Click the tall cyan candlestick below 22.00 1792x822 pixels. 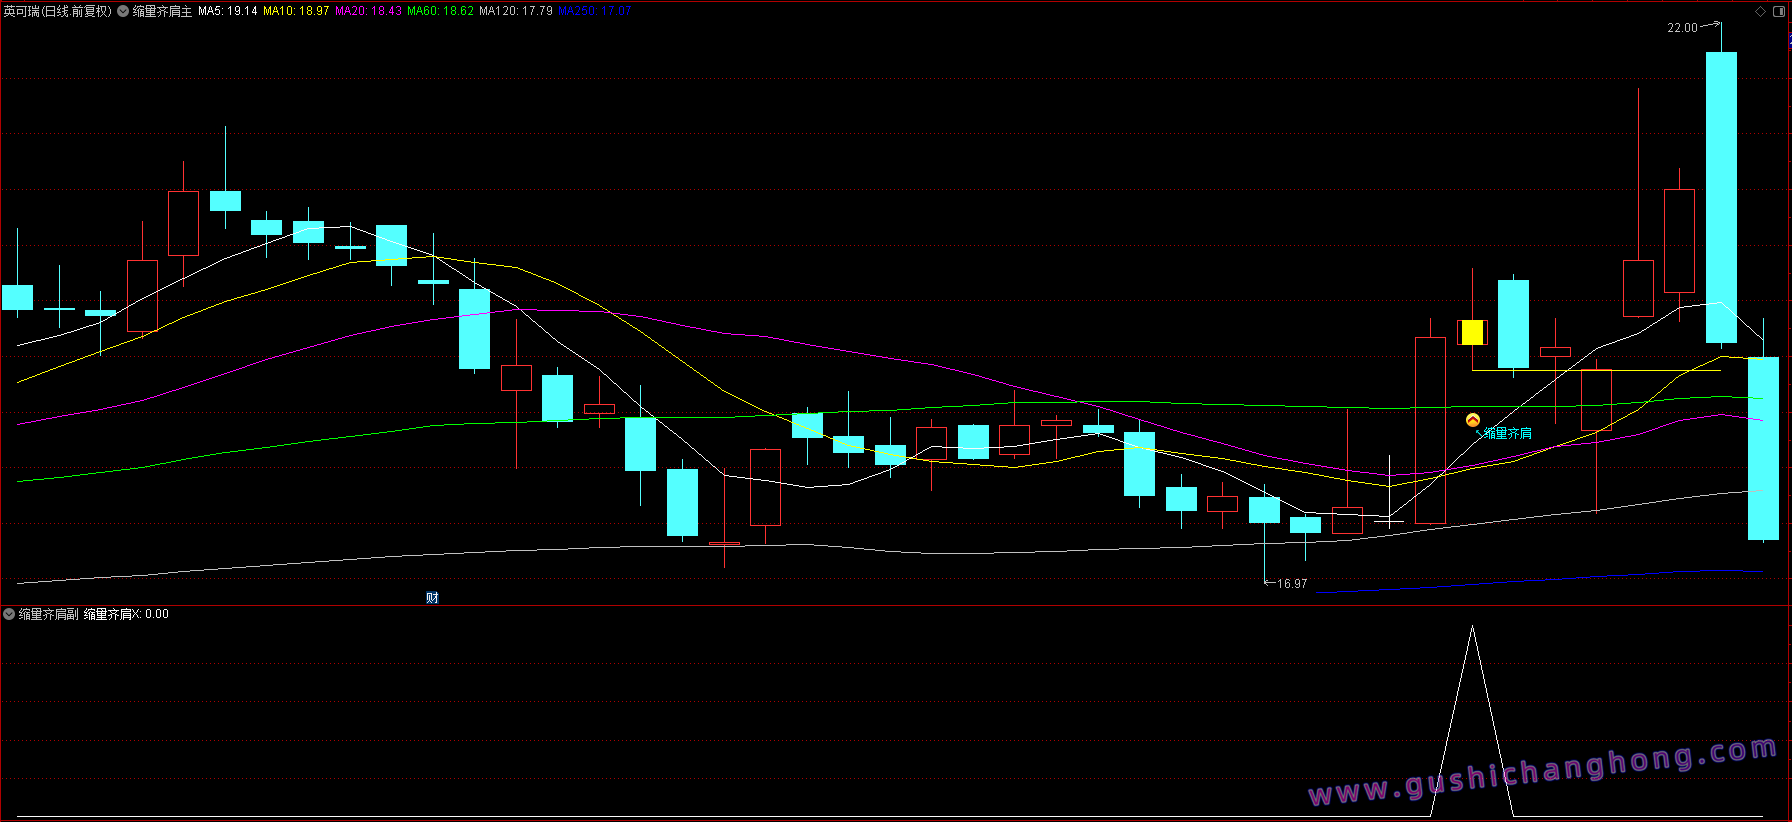[x=1721, y=197]
